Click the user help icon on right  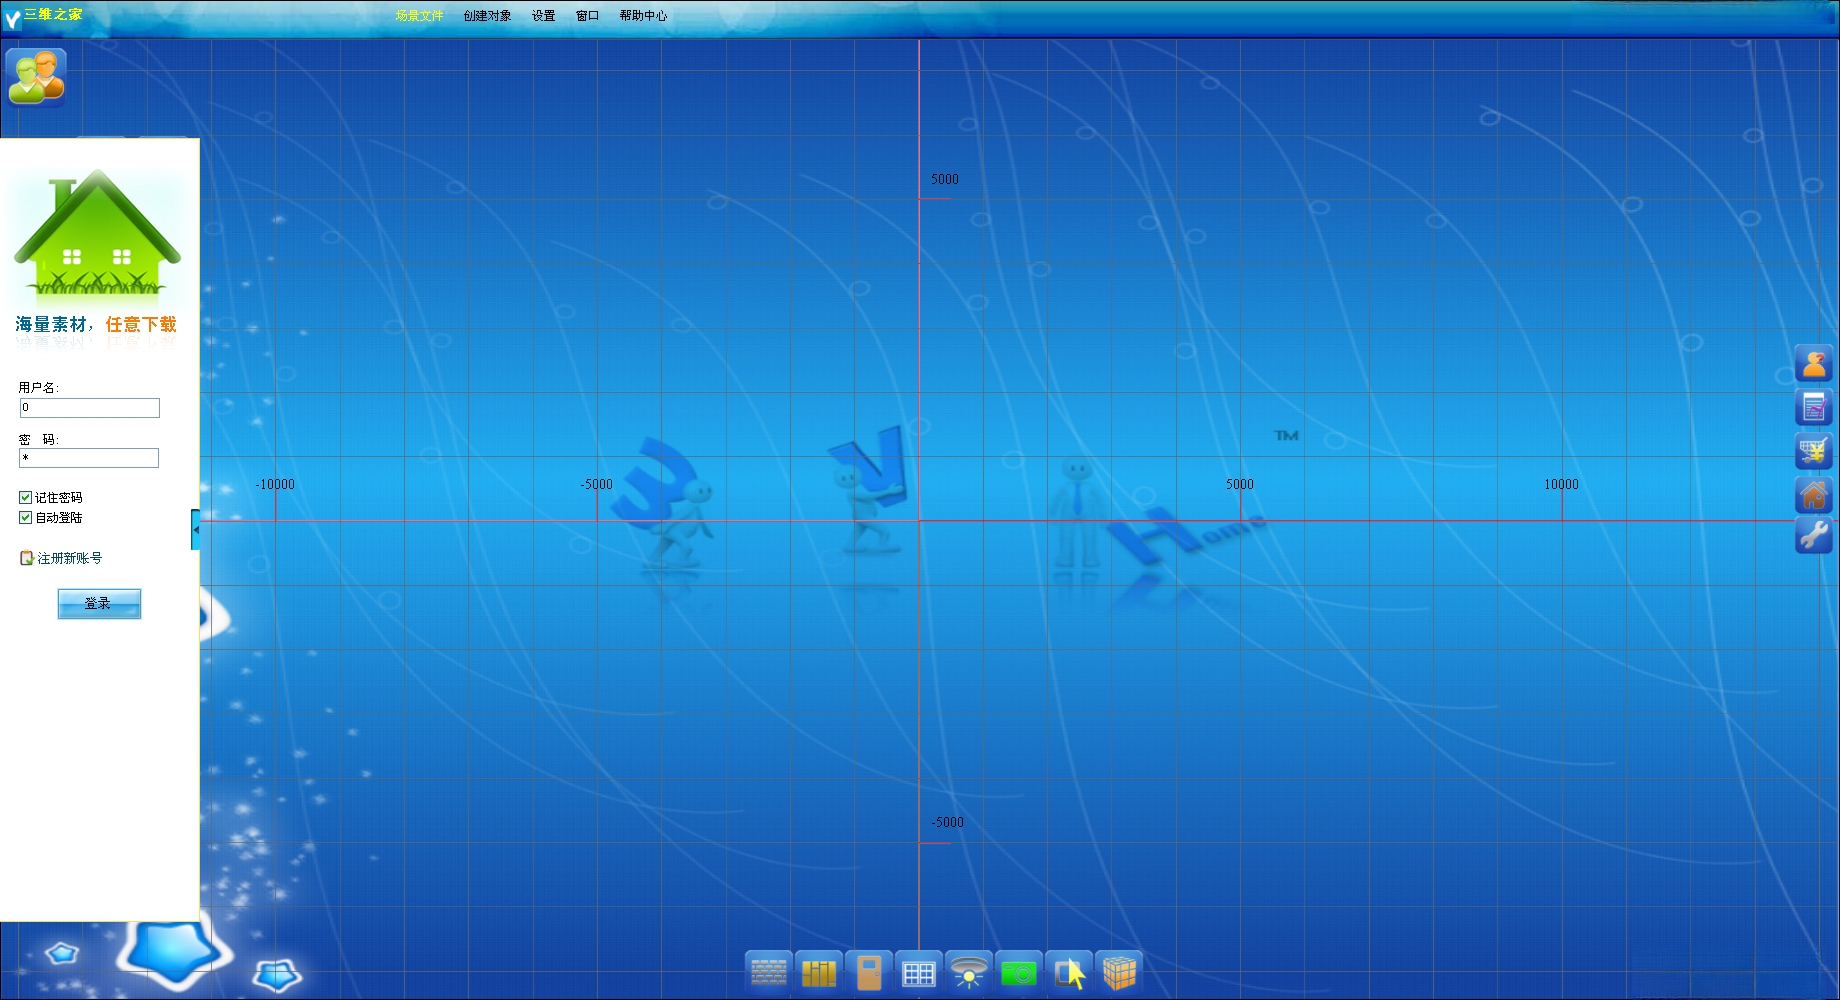point(1814,364)
